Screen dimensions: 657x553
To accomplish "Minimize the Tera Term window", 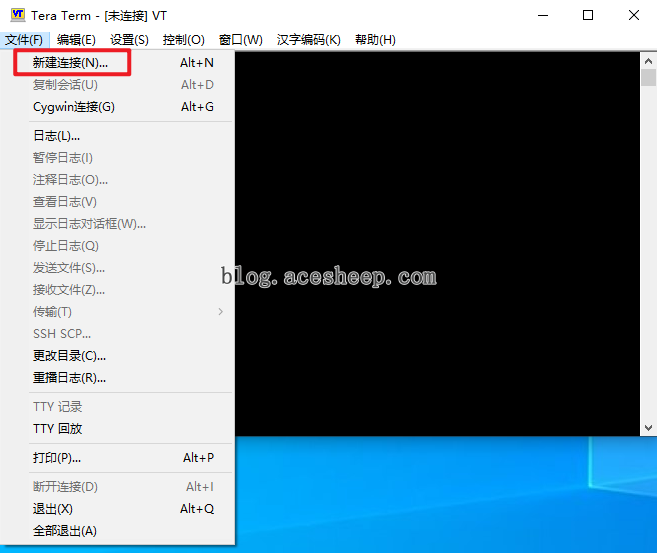I will 543,16.
